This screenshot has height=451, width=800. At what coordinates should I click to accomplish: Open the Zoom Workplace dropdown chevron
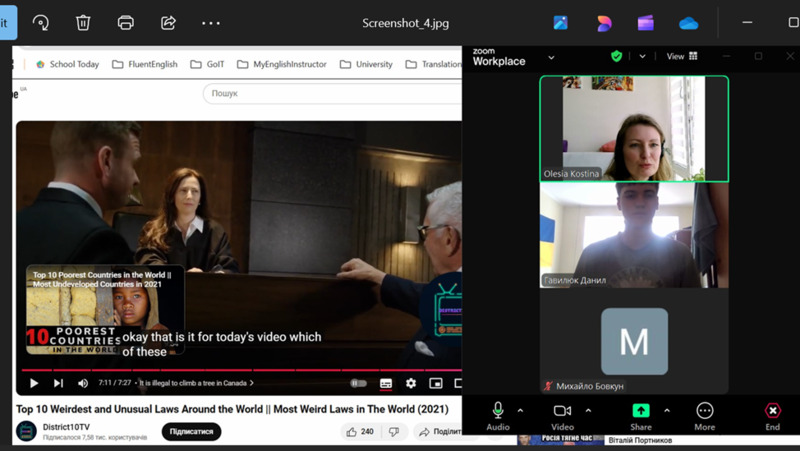coord(551,57)
